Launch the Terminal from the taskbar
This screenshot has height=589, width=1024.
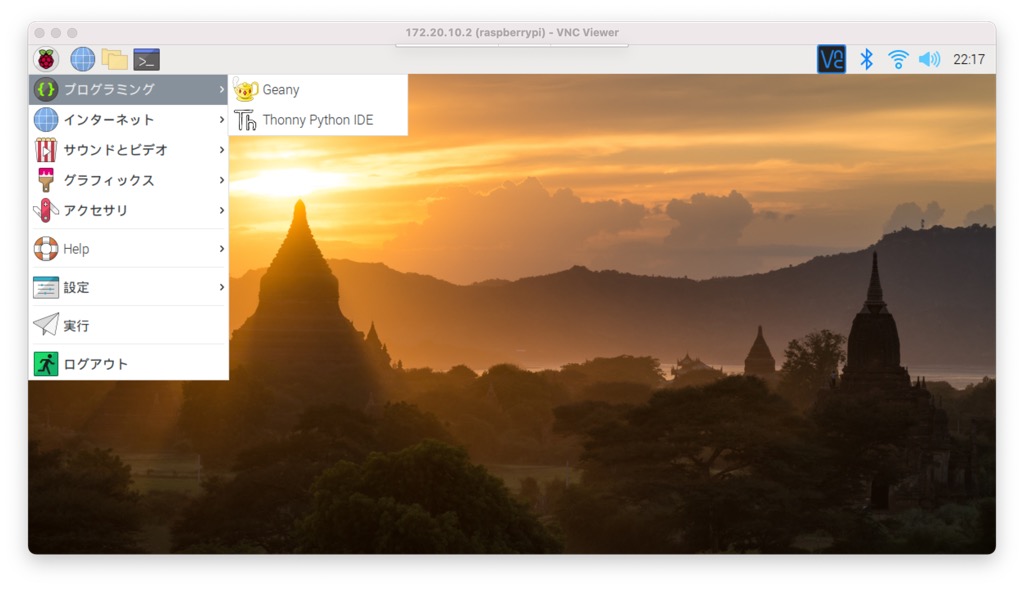click(x=146, y=59)
